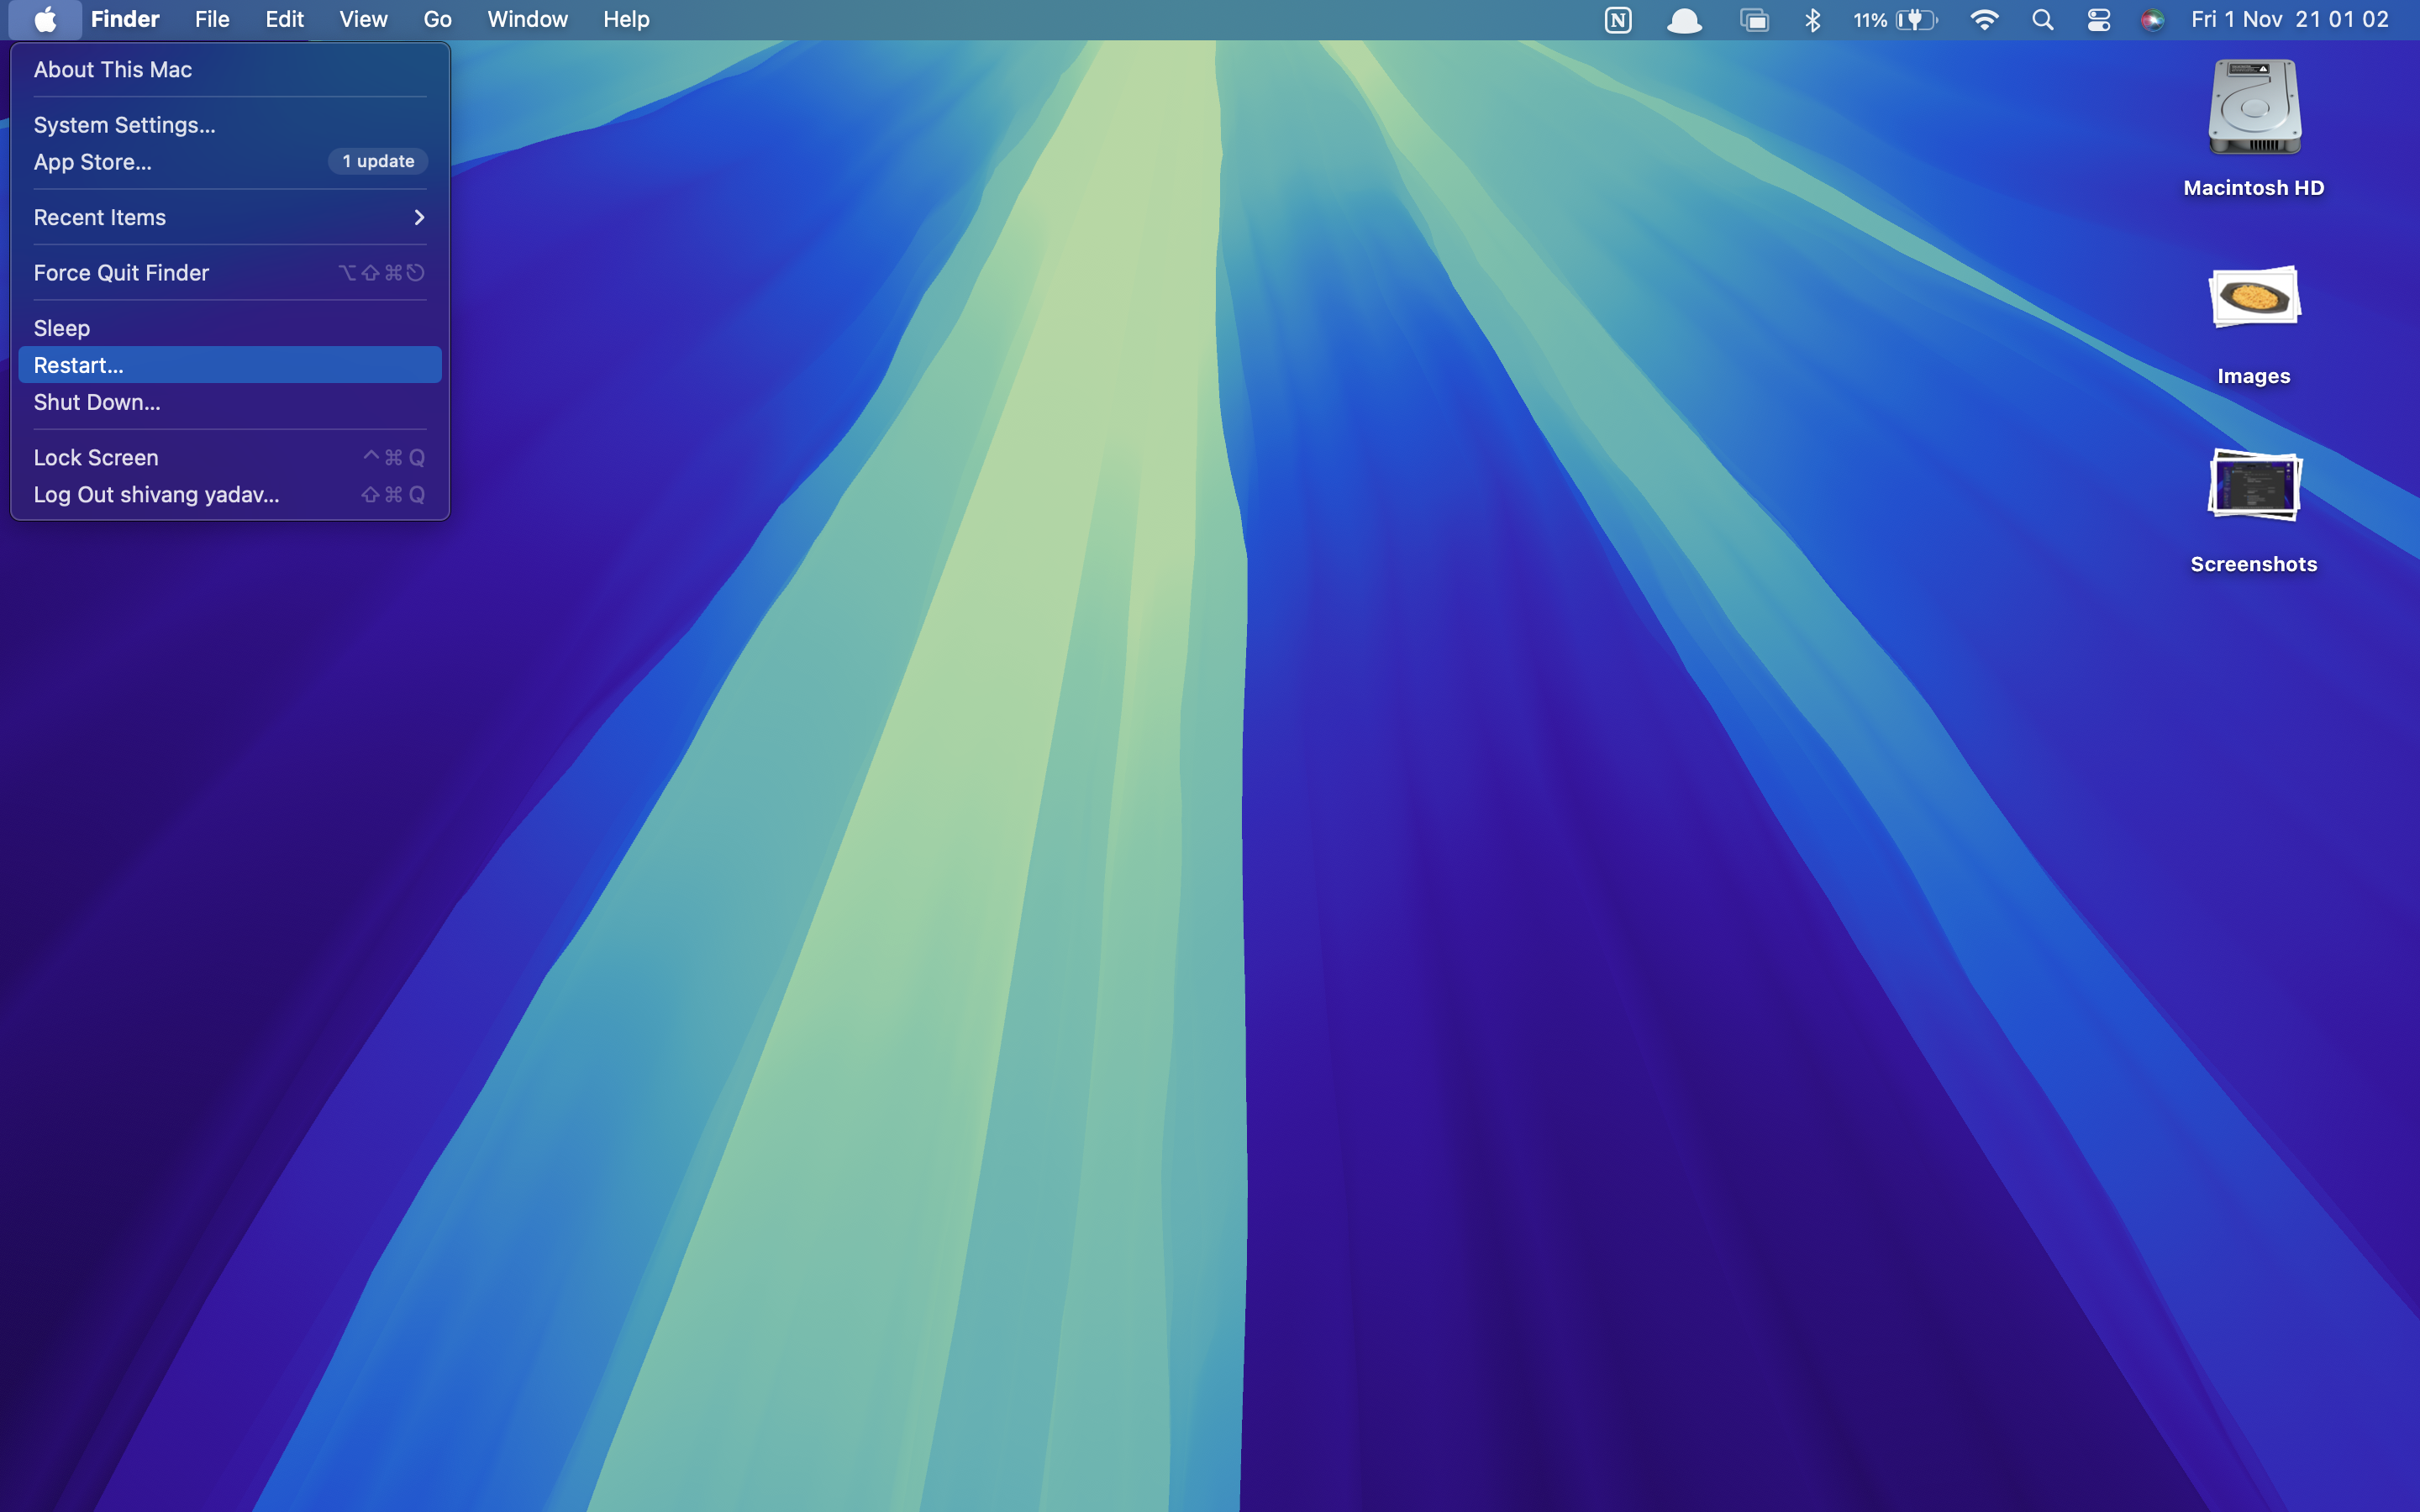This screenshot has width=2420, height=1512.
Task: Expand the Recent Items submenu
Action: [228, 217]
